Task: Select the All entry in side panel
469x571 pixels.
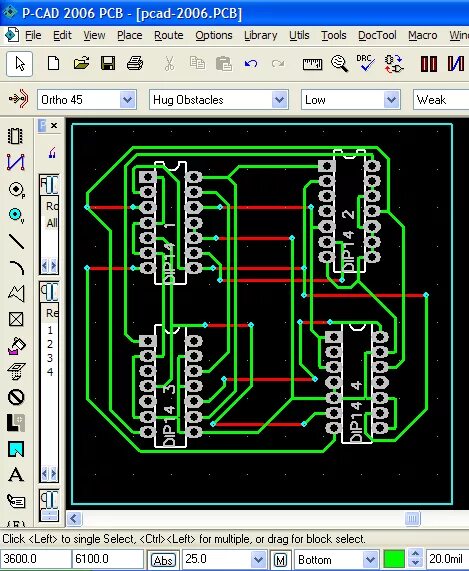Action: point(52,223)
